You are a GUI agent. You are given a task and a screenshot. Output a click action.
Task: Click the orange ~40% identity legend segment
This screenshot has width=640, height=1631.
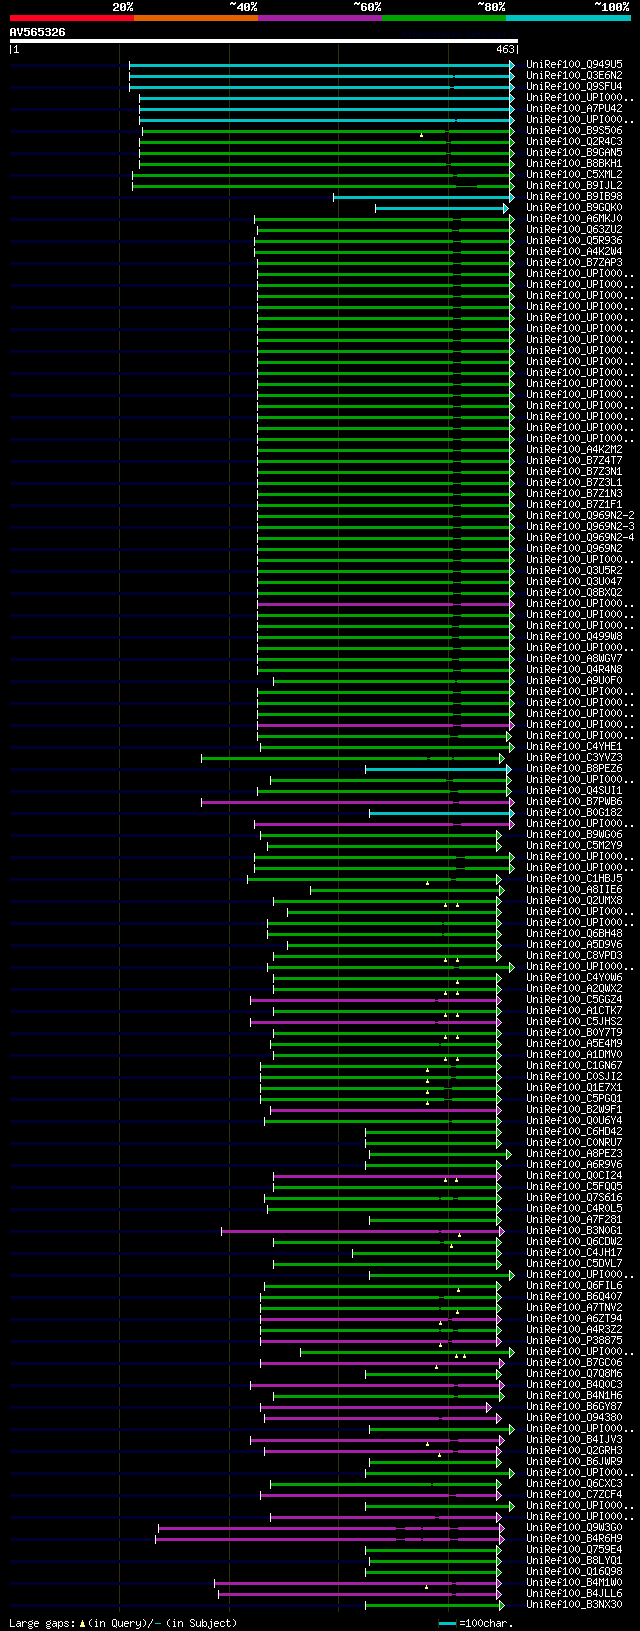[195, 18]
